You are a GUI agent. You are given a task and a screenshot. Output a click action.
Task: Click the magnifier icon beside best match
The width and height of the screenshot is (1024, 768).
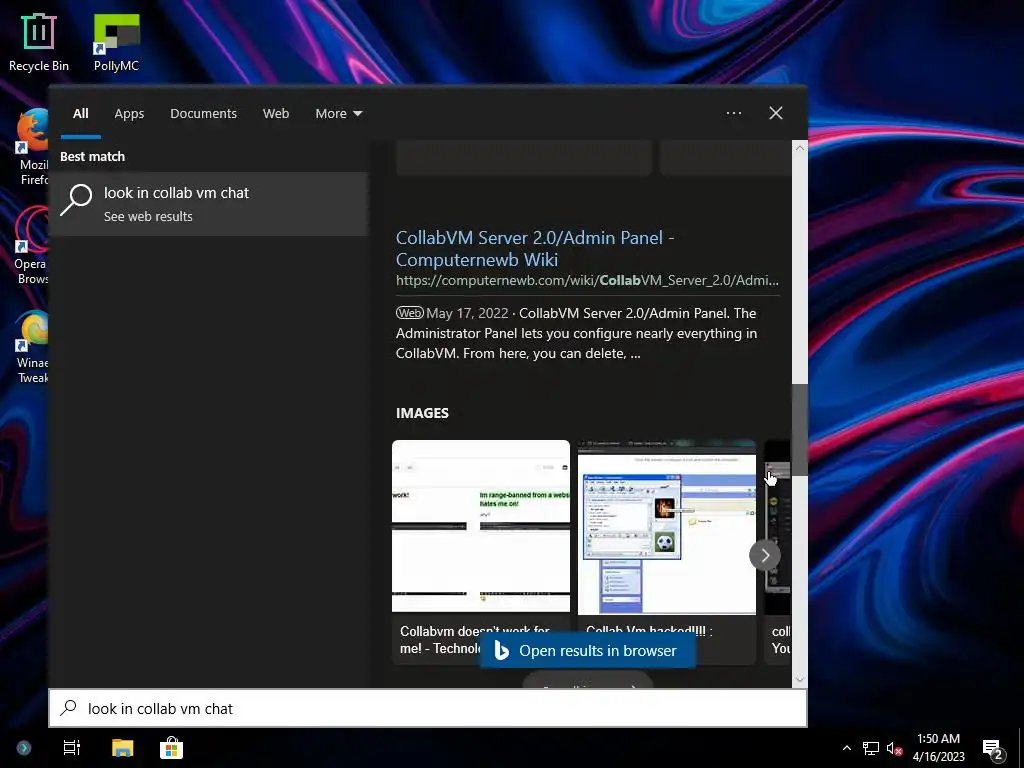point(76,199)
